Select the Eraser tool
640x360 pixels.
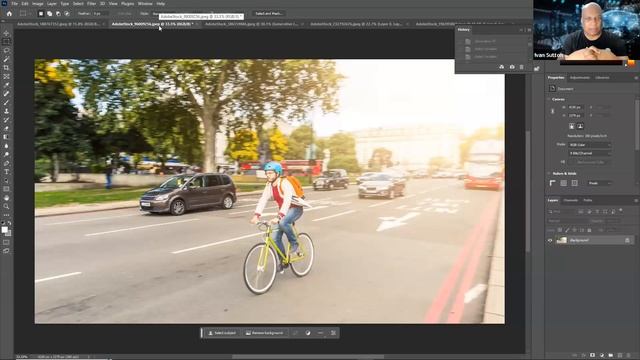point(6,129)
